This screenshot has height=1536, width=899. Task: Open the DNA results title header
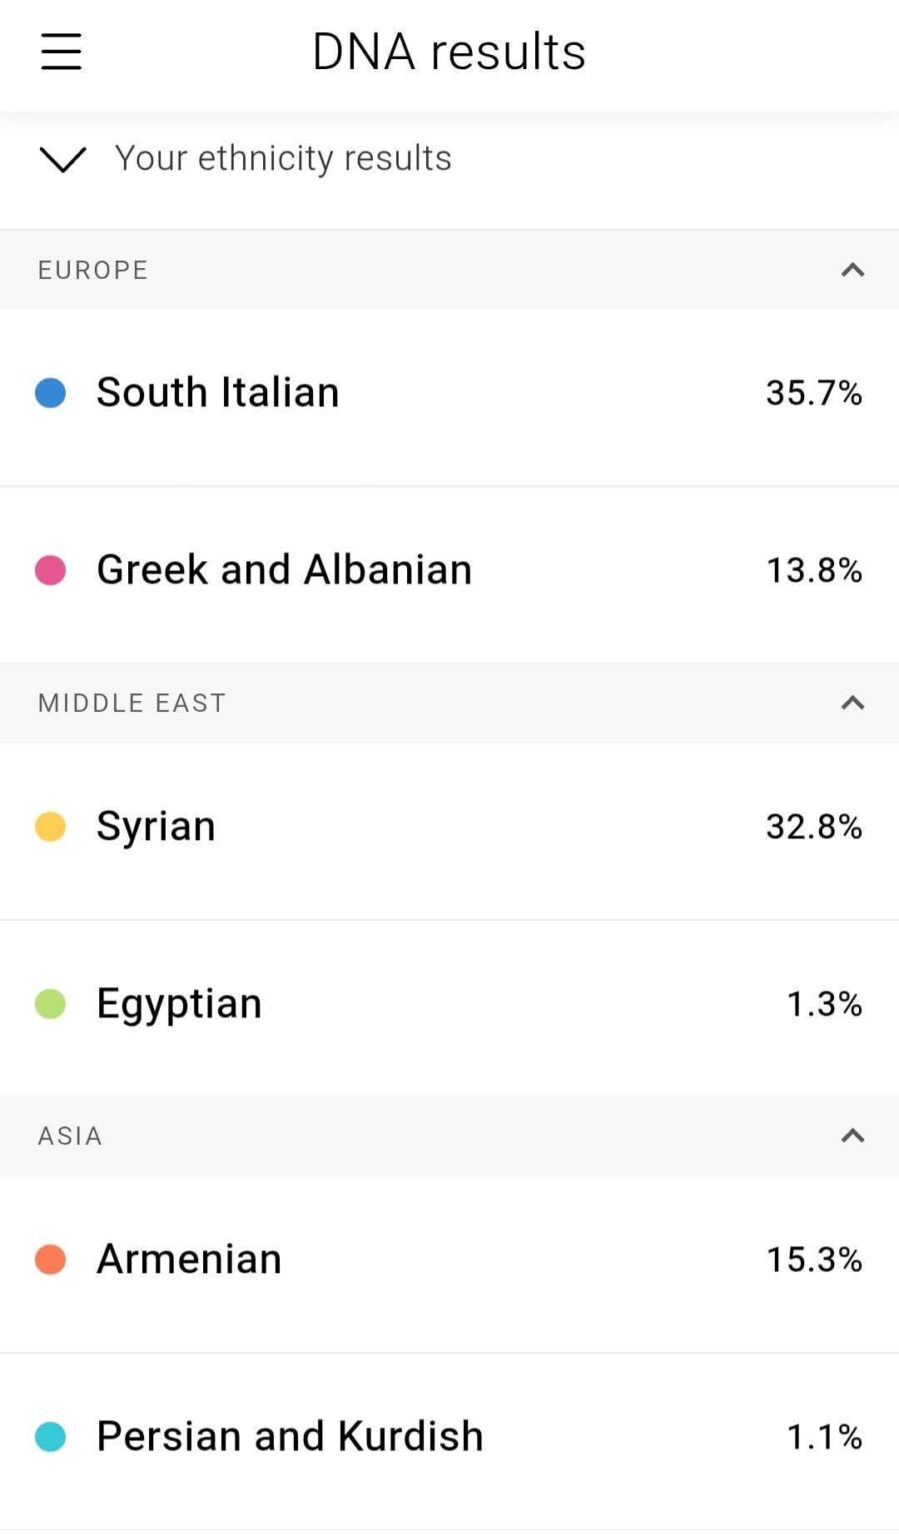[x=448, y=51]
